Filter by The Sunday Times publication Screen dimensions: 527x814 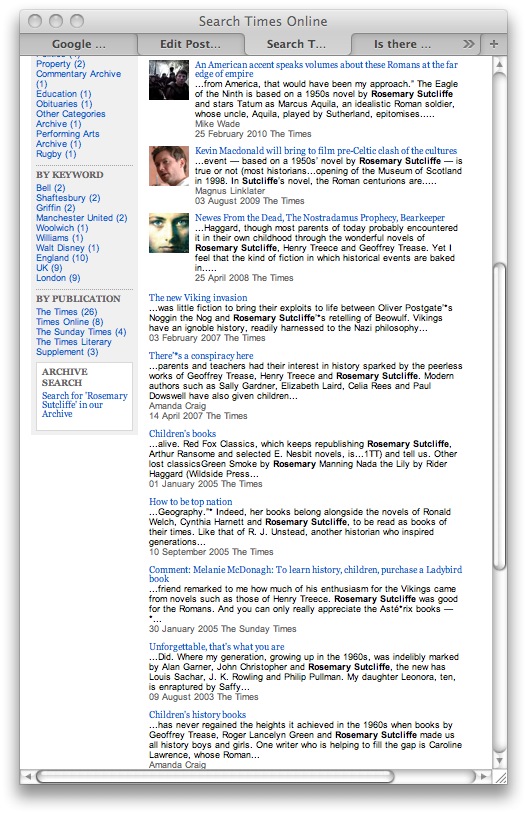click(81, 332)
